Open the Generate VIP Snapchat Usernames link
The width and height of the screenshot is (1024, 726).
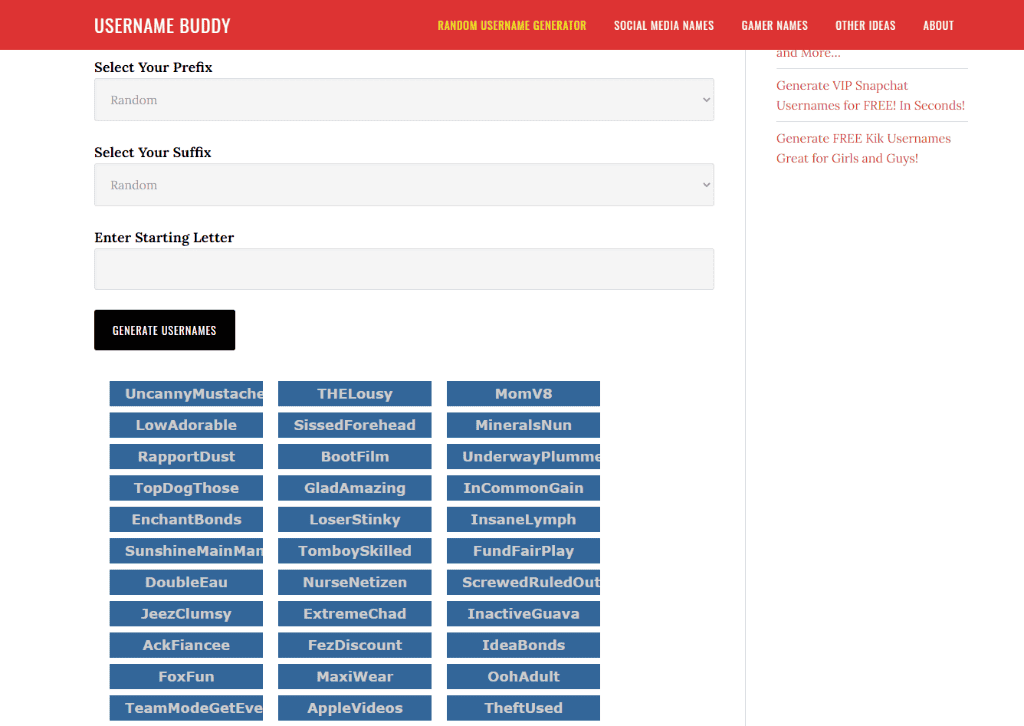point(870,95)
